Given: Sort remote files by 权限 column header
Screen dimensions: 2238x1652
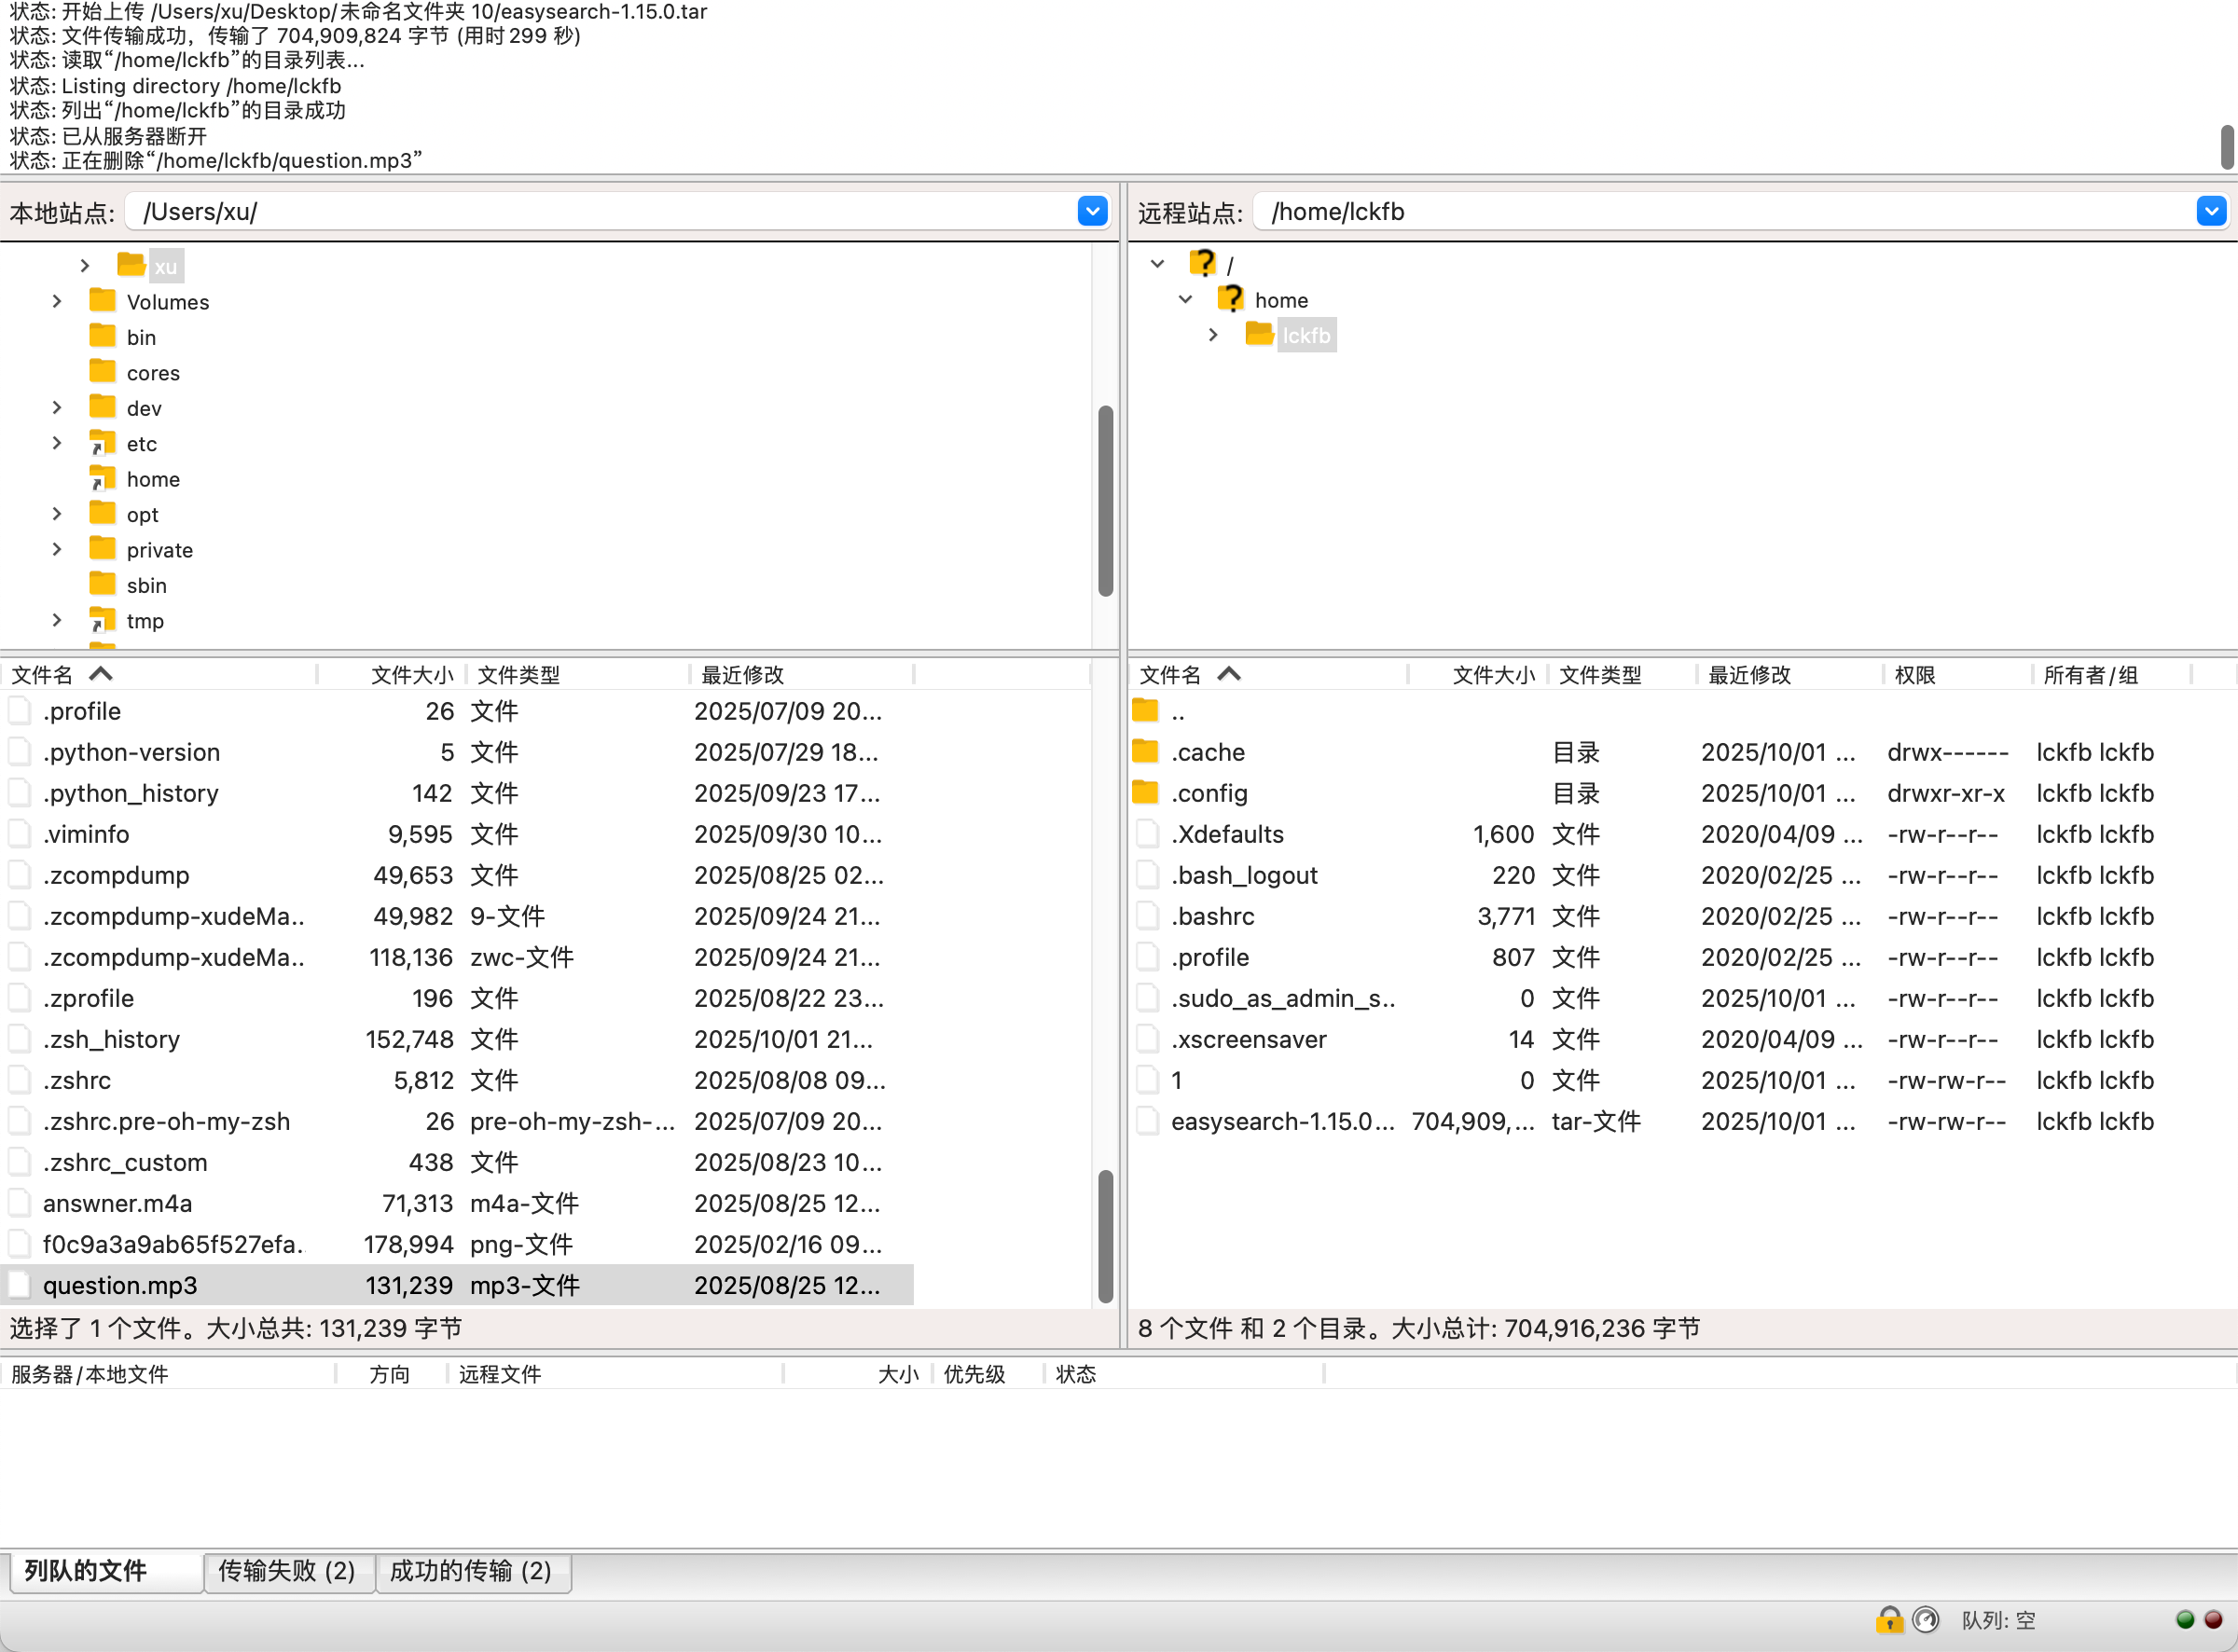Looking at the screenshot, I should [x=1914, y=674].
